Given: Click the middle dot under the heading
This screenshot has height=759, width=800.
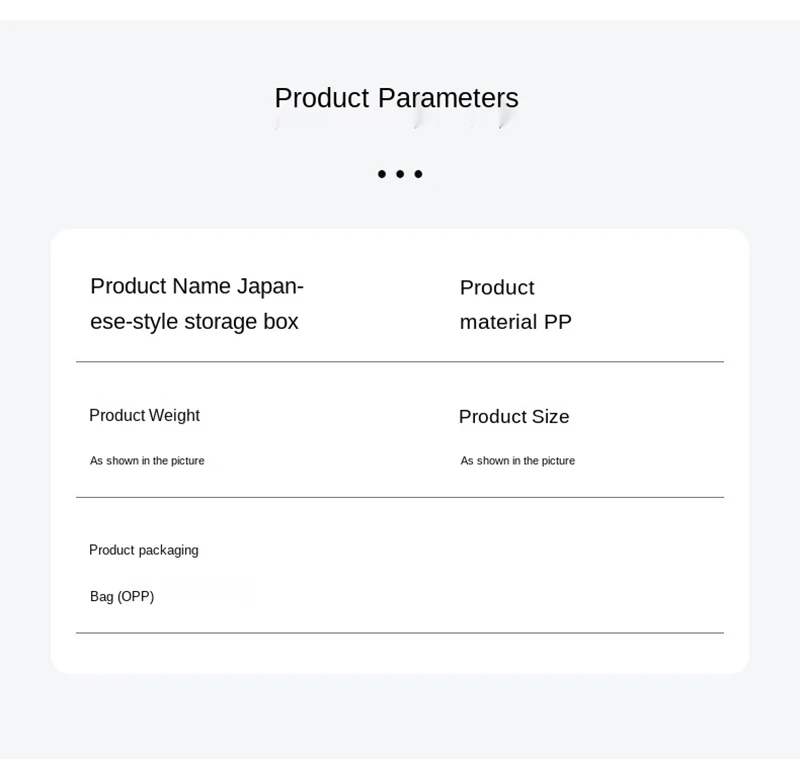Looking at the screenshot, I should click(x=400, y=174).
